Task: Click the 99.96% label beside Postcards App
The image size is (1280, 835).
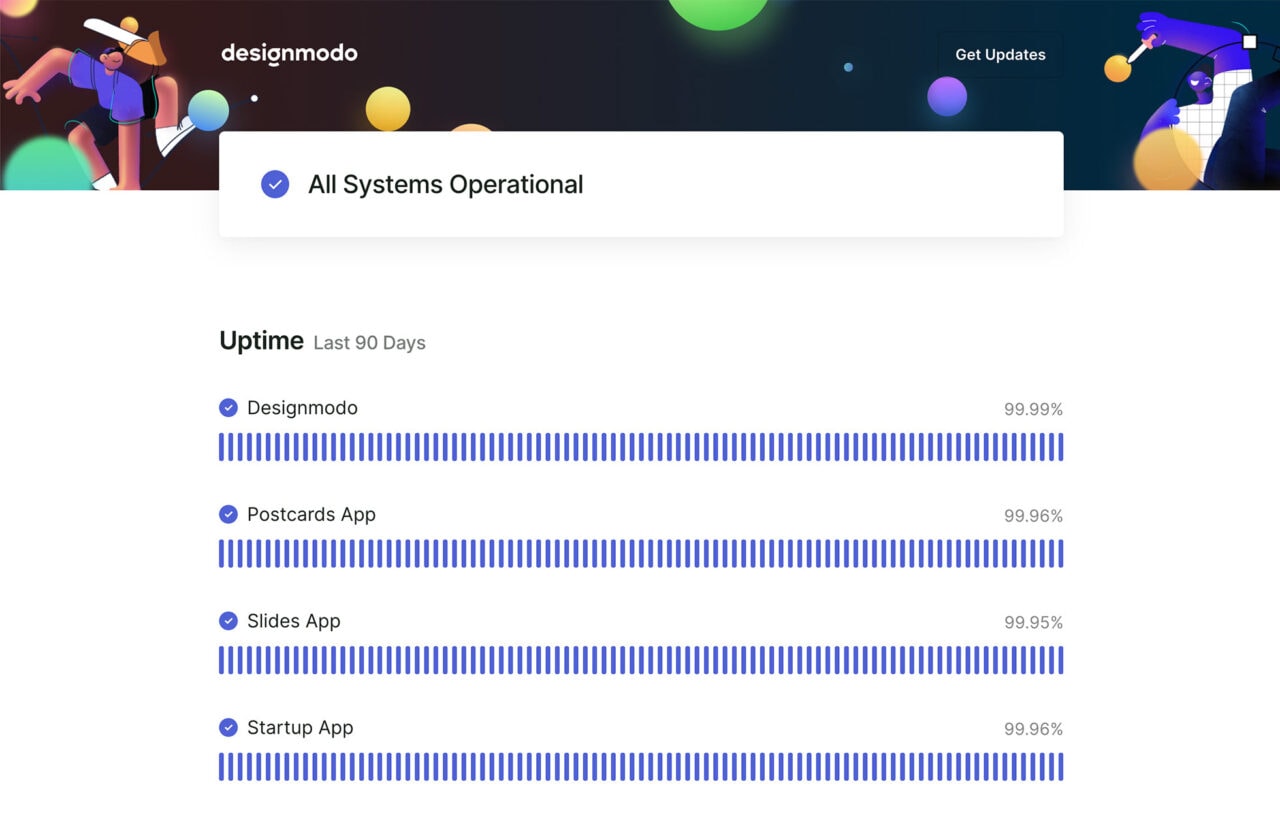Action: (1033, 516)
